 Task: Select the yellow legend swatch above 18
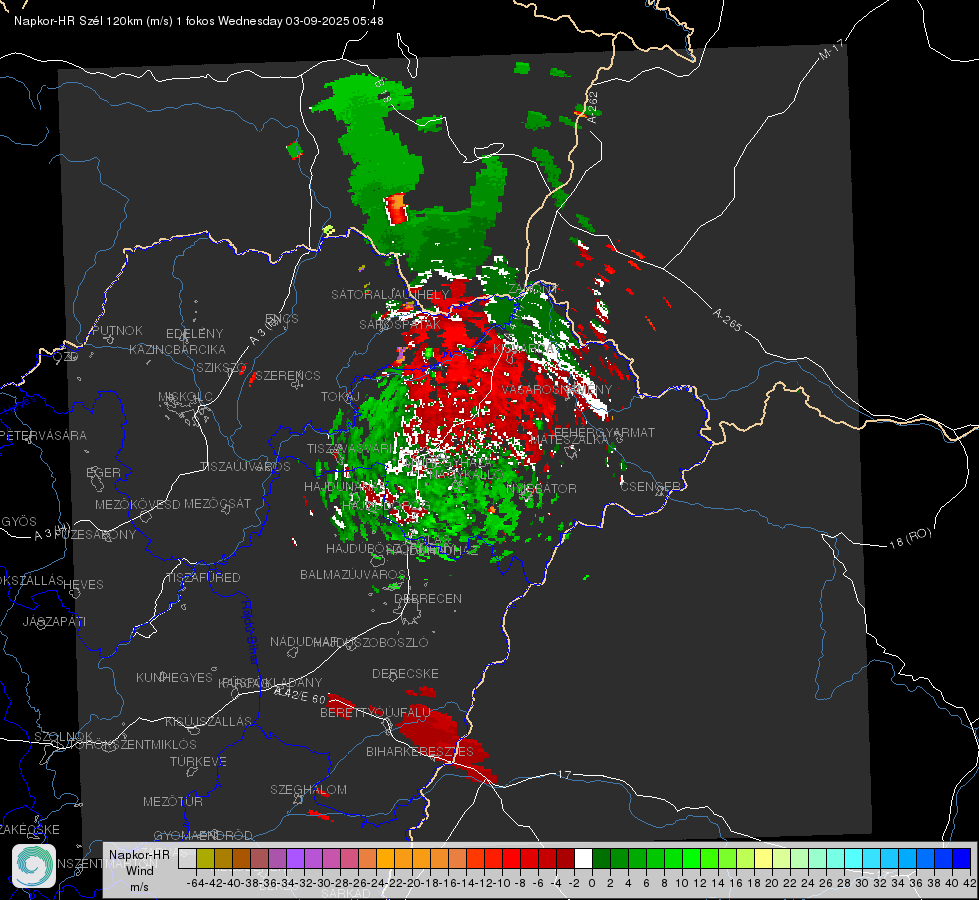click(x=764, y=858)
